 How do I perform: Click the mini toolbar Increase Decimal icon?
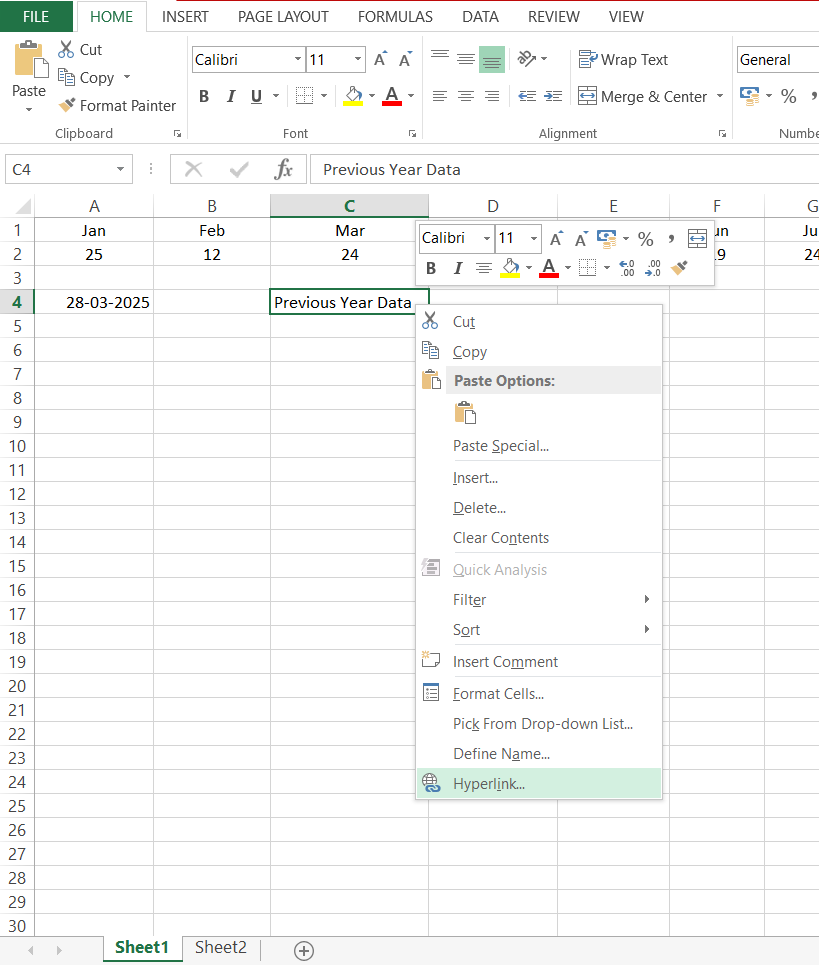627,268
